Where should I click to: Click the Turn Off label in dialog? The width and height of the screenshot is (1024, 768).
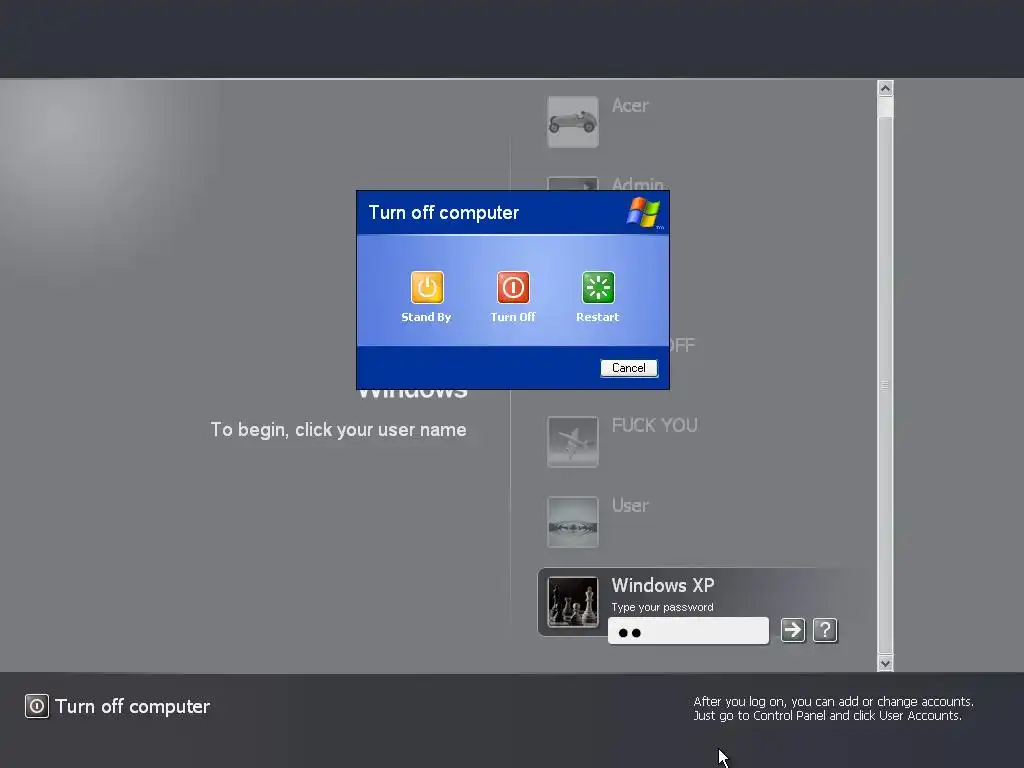tap(513, 317)
